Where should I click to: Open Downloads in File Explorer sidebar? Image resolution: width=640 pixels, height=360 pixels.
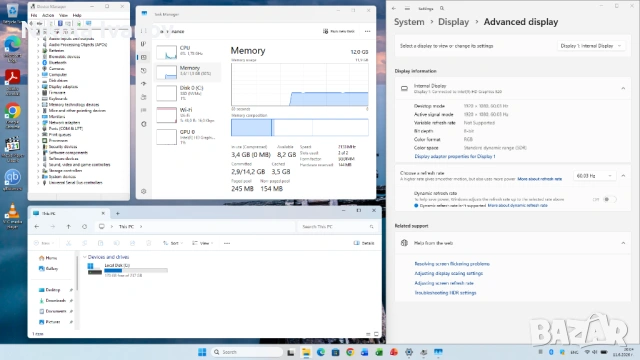tap(52, 300)
